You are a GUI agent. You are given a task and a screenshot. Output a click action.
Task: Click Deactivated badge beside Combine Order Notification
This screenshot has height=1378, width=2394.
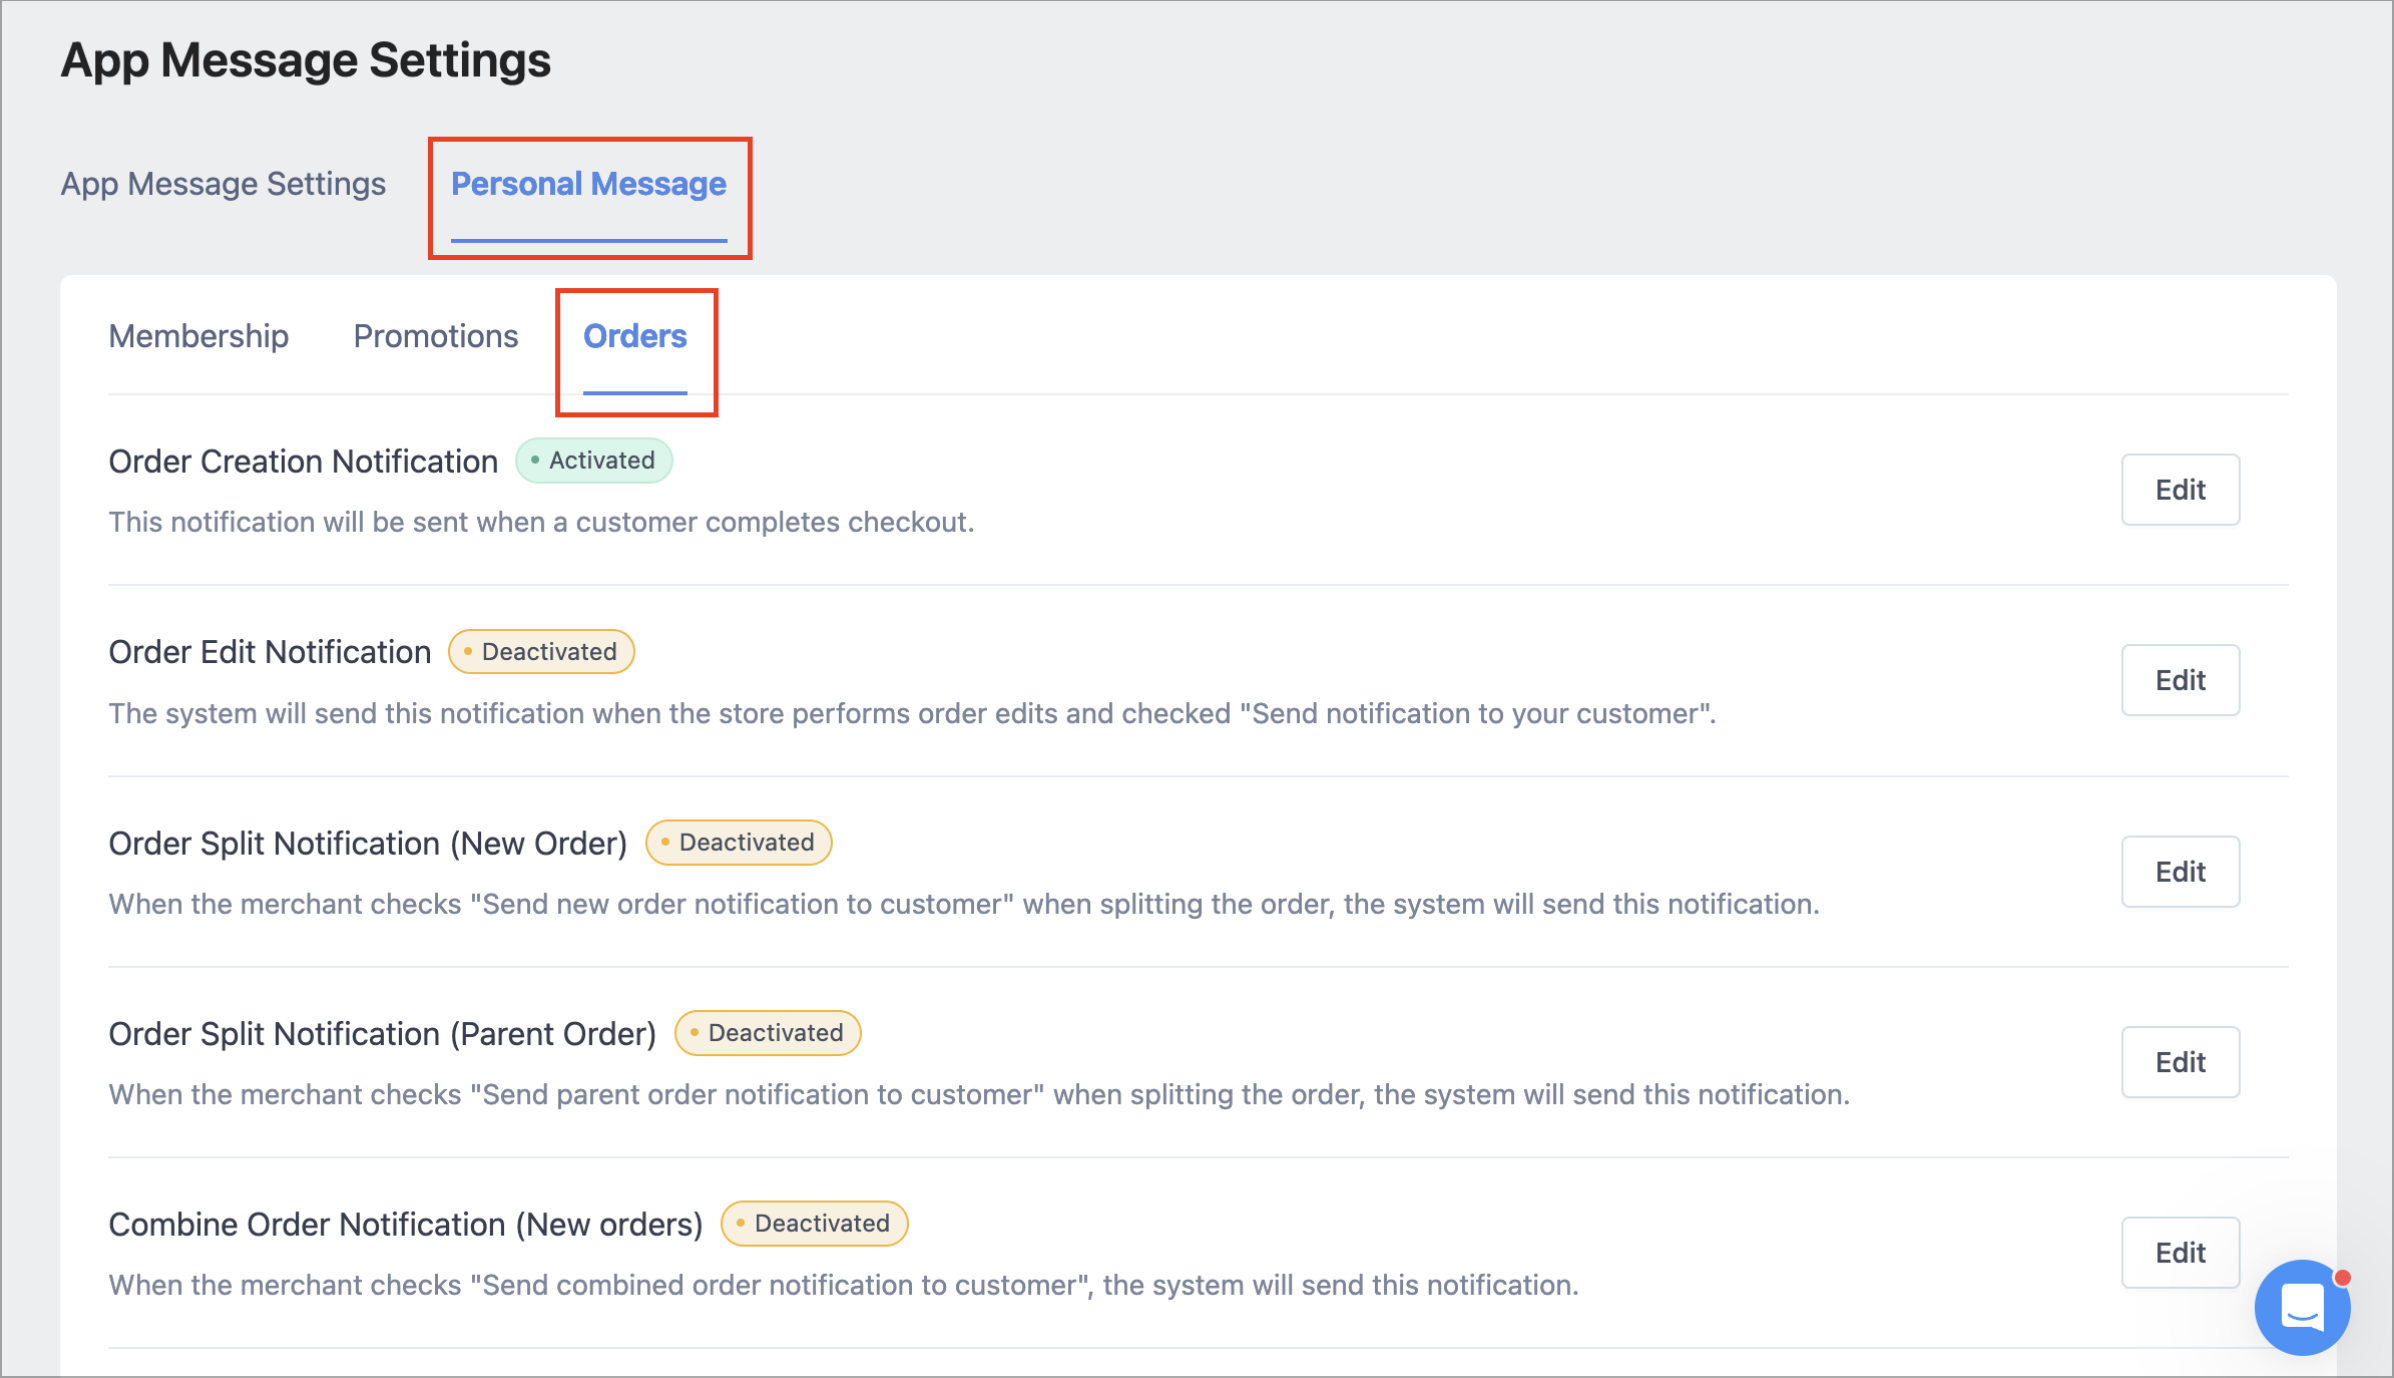click(x=814, y=1223)
